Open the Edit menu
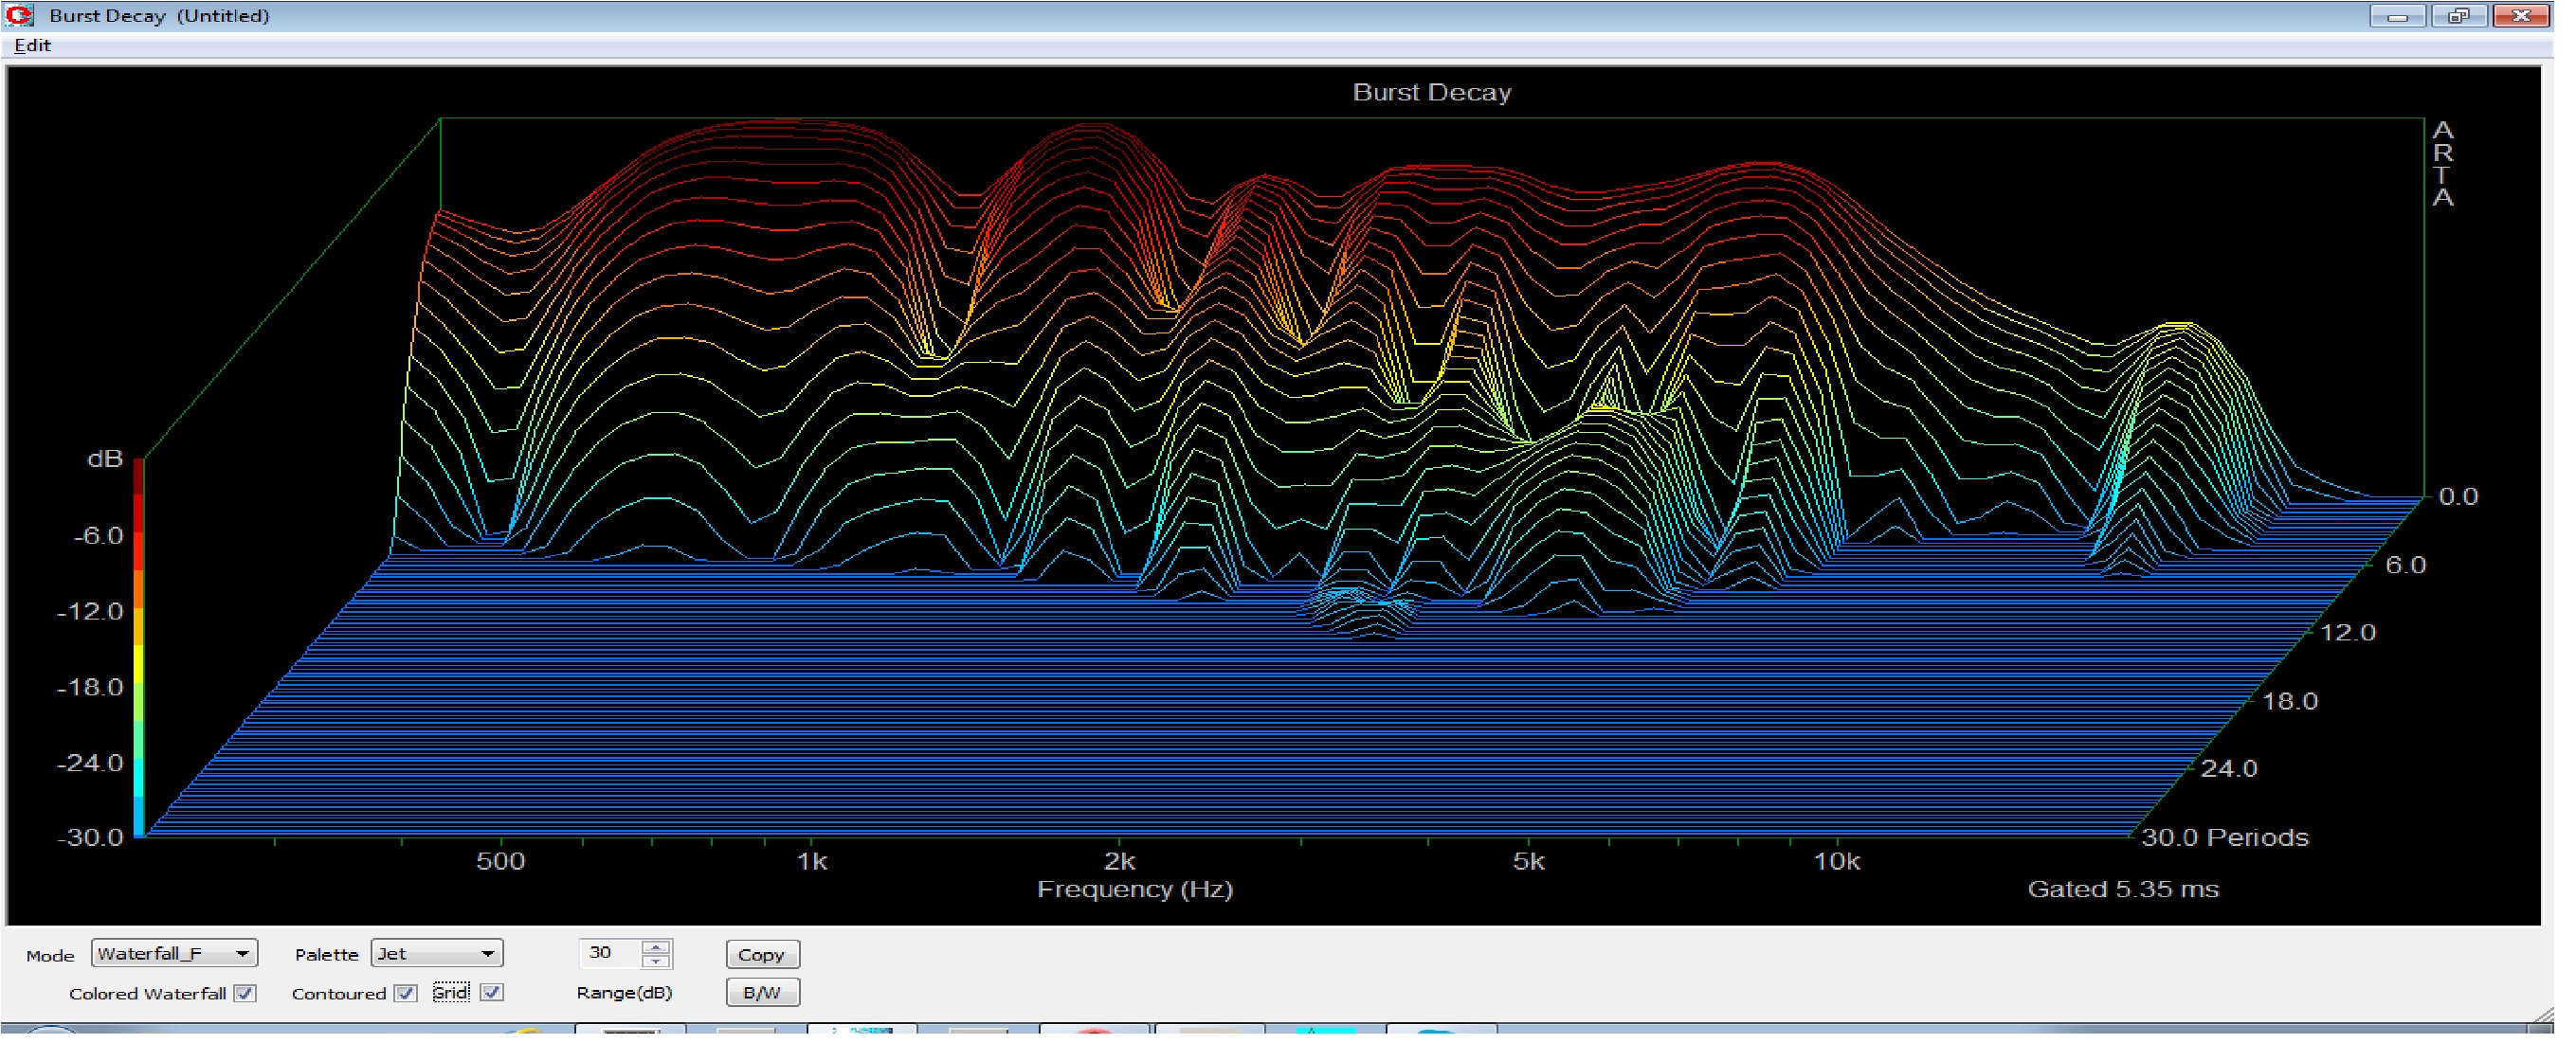This screenshot has height=1061, width=2576. [32, 46]
